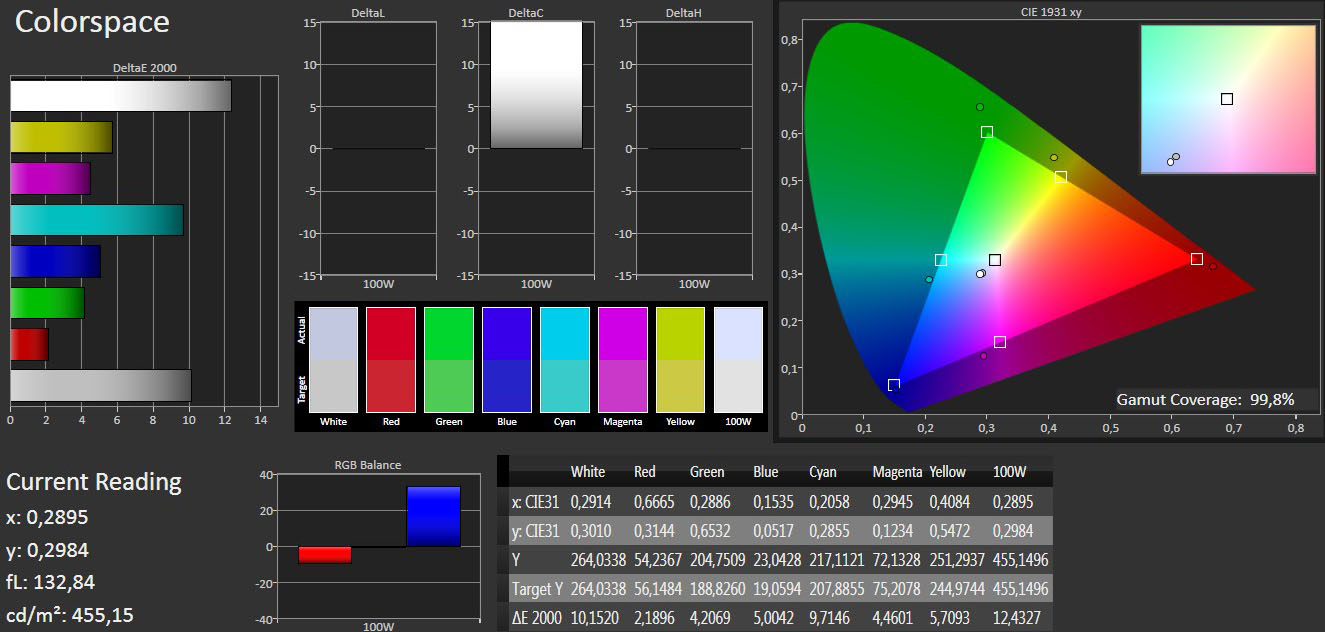Select the Cyan color swatch
The height and width of the screenshot is (632, 1325).
click(565, 360)
